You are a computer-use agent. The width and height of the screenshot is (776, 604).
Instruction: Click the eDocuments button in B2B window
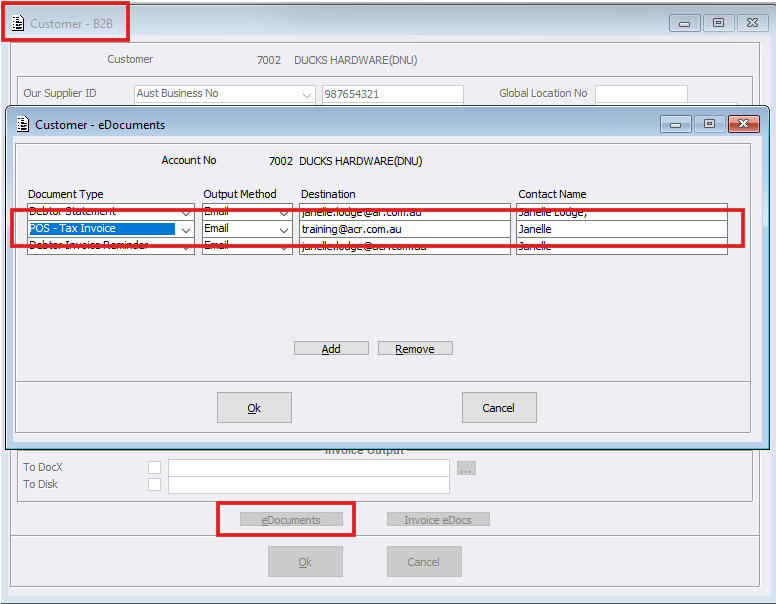pyautogui.click(x=291, y=519)
